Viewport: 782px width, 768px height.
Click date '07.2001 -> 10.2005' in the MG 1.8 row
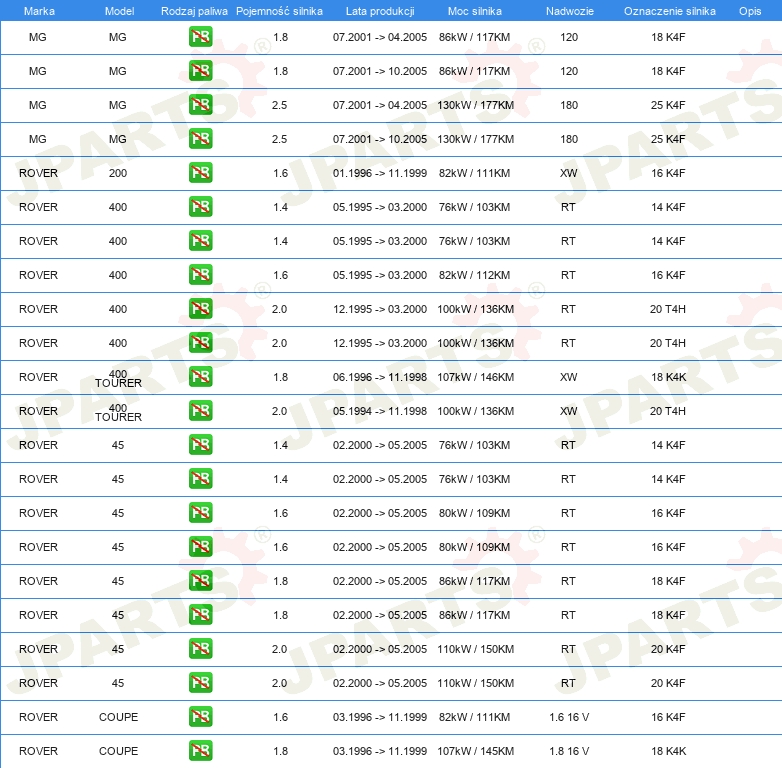380,71
